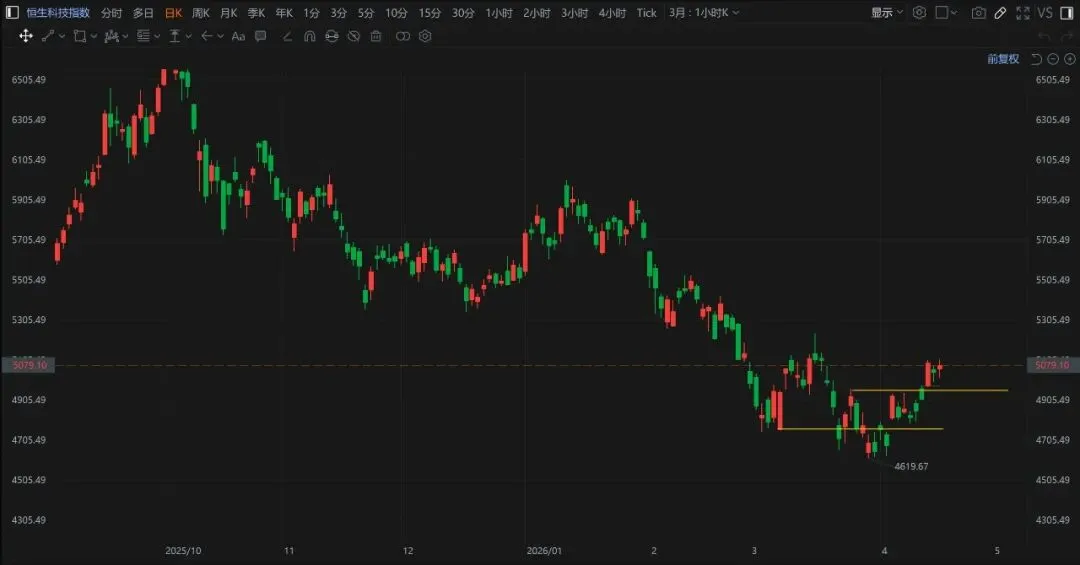This screenshot has height=565, width=1080.
Task: Switch to the 3小时 interval
Action: pos(574,12)
